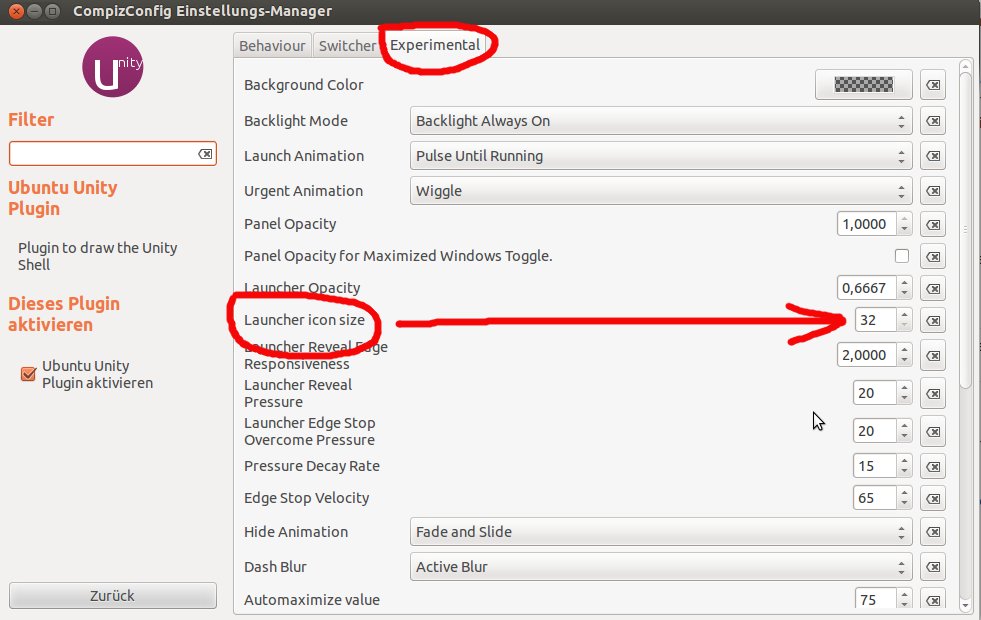Open the Dash Blur Active Blur dropdown

[661, 567]
